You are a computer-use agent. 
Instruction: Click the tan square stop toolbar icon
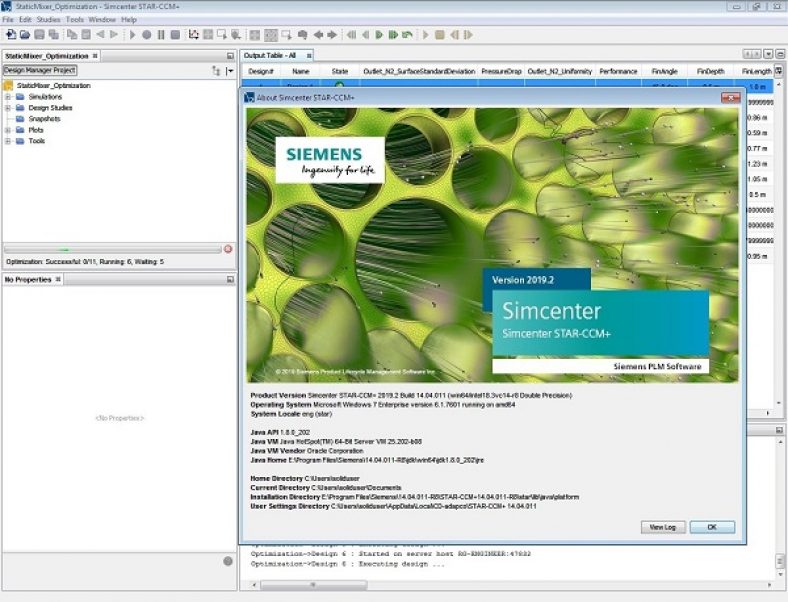pos(440,35)
